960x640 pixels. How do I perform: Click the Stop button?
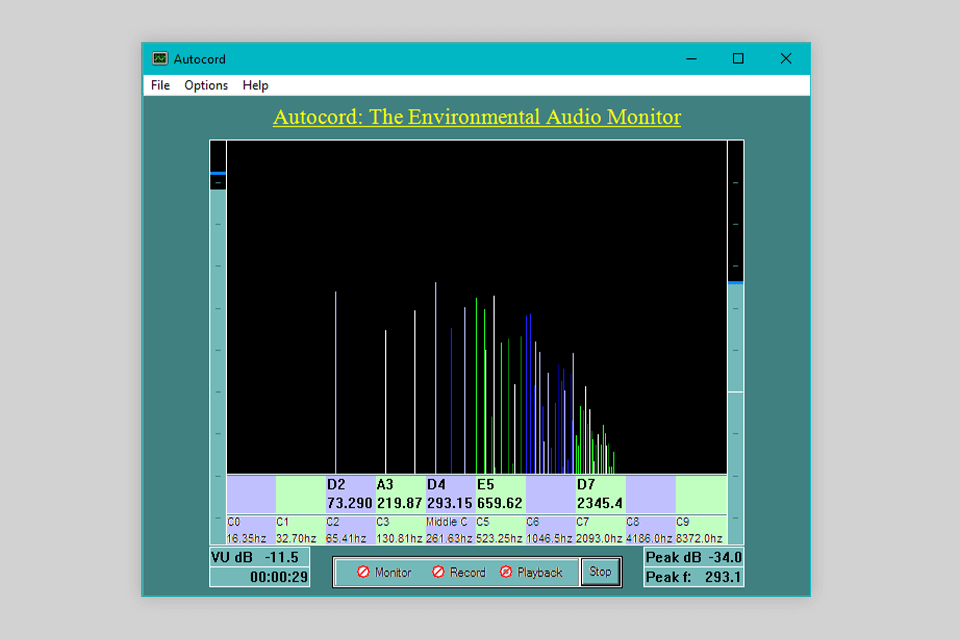pyautogui.click(x=600, y=571)
